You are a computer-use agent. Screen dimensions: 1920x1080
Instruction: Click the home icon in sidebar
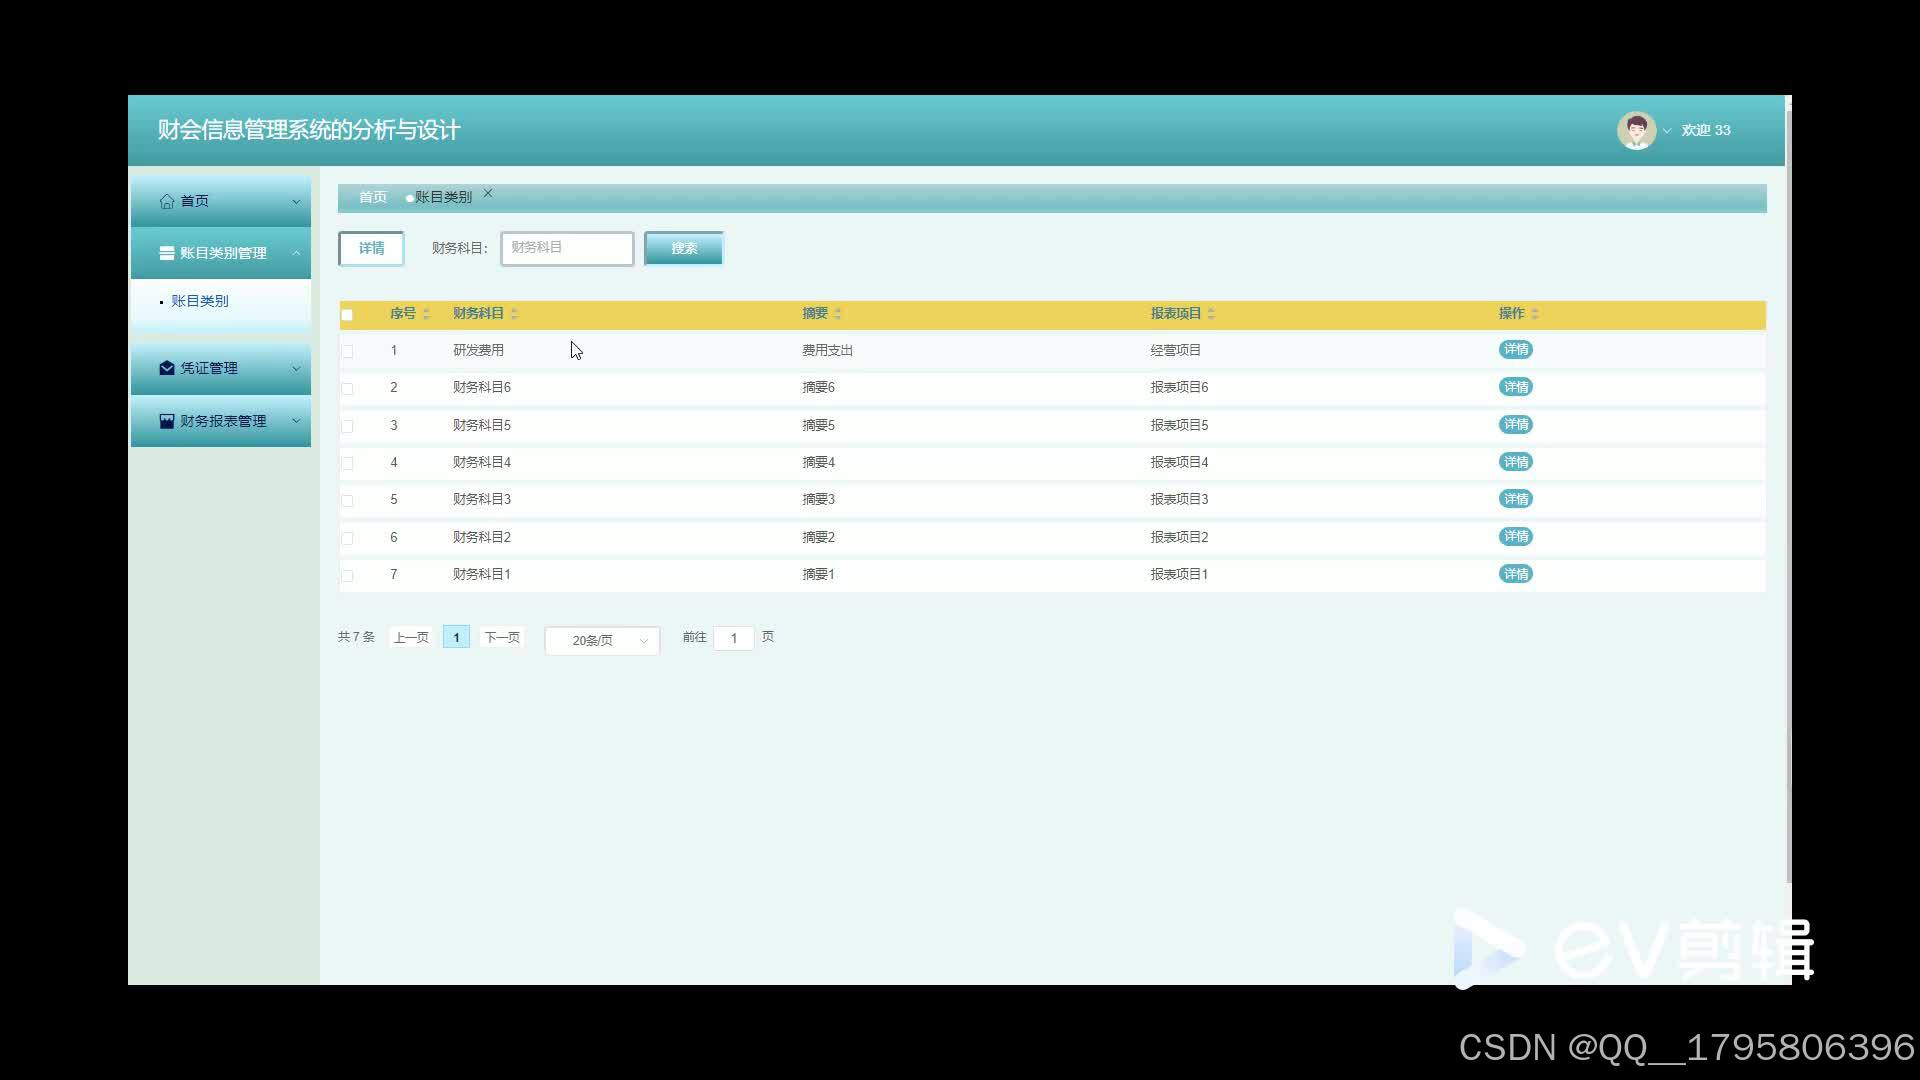(x=167, y=201)
